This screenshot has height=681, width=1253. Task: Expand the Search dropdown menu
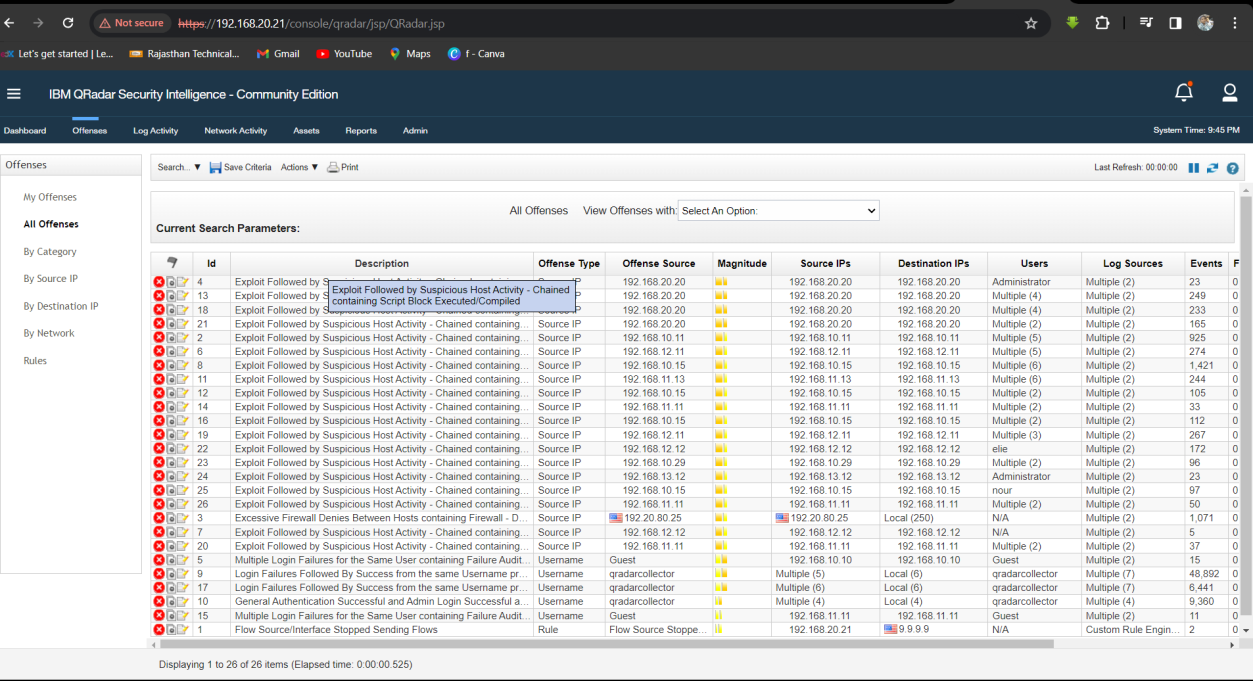tap(179, 167)
